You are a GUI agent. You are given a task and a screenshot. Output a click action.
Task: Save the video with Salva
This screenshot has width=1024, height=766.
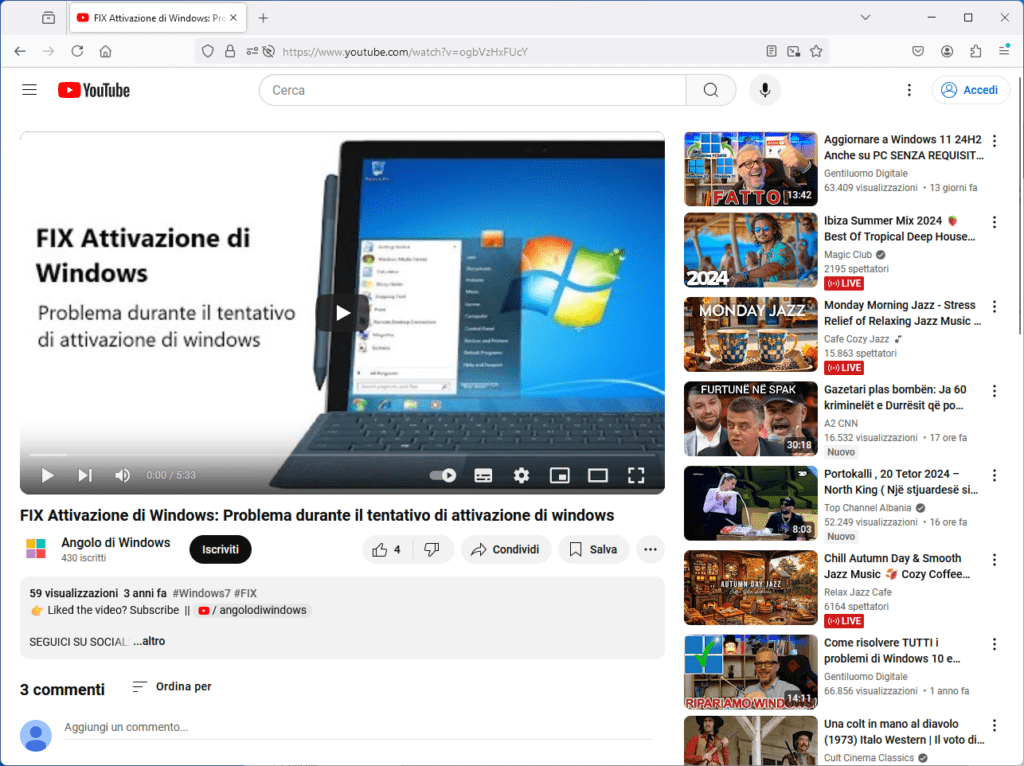coord(593,549)
